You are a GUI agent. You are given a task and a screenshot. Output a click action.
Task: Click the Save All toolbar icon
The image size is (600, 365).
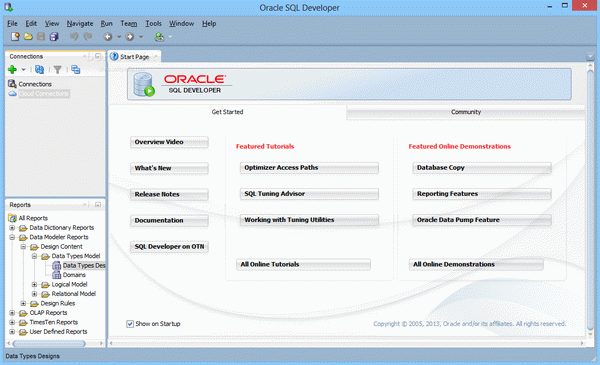point(54,37)
